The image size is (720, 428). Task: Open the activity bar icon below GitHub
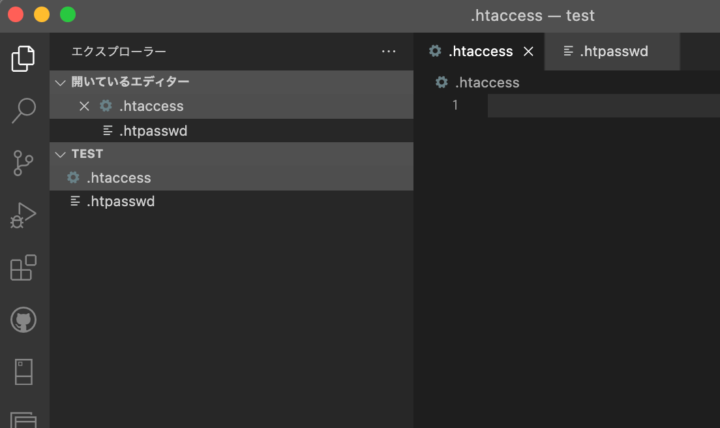click(x=23, y=372)
